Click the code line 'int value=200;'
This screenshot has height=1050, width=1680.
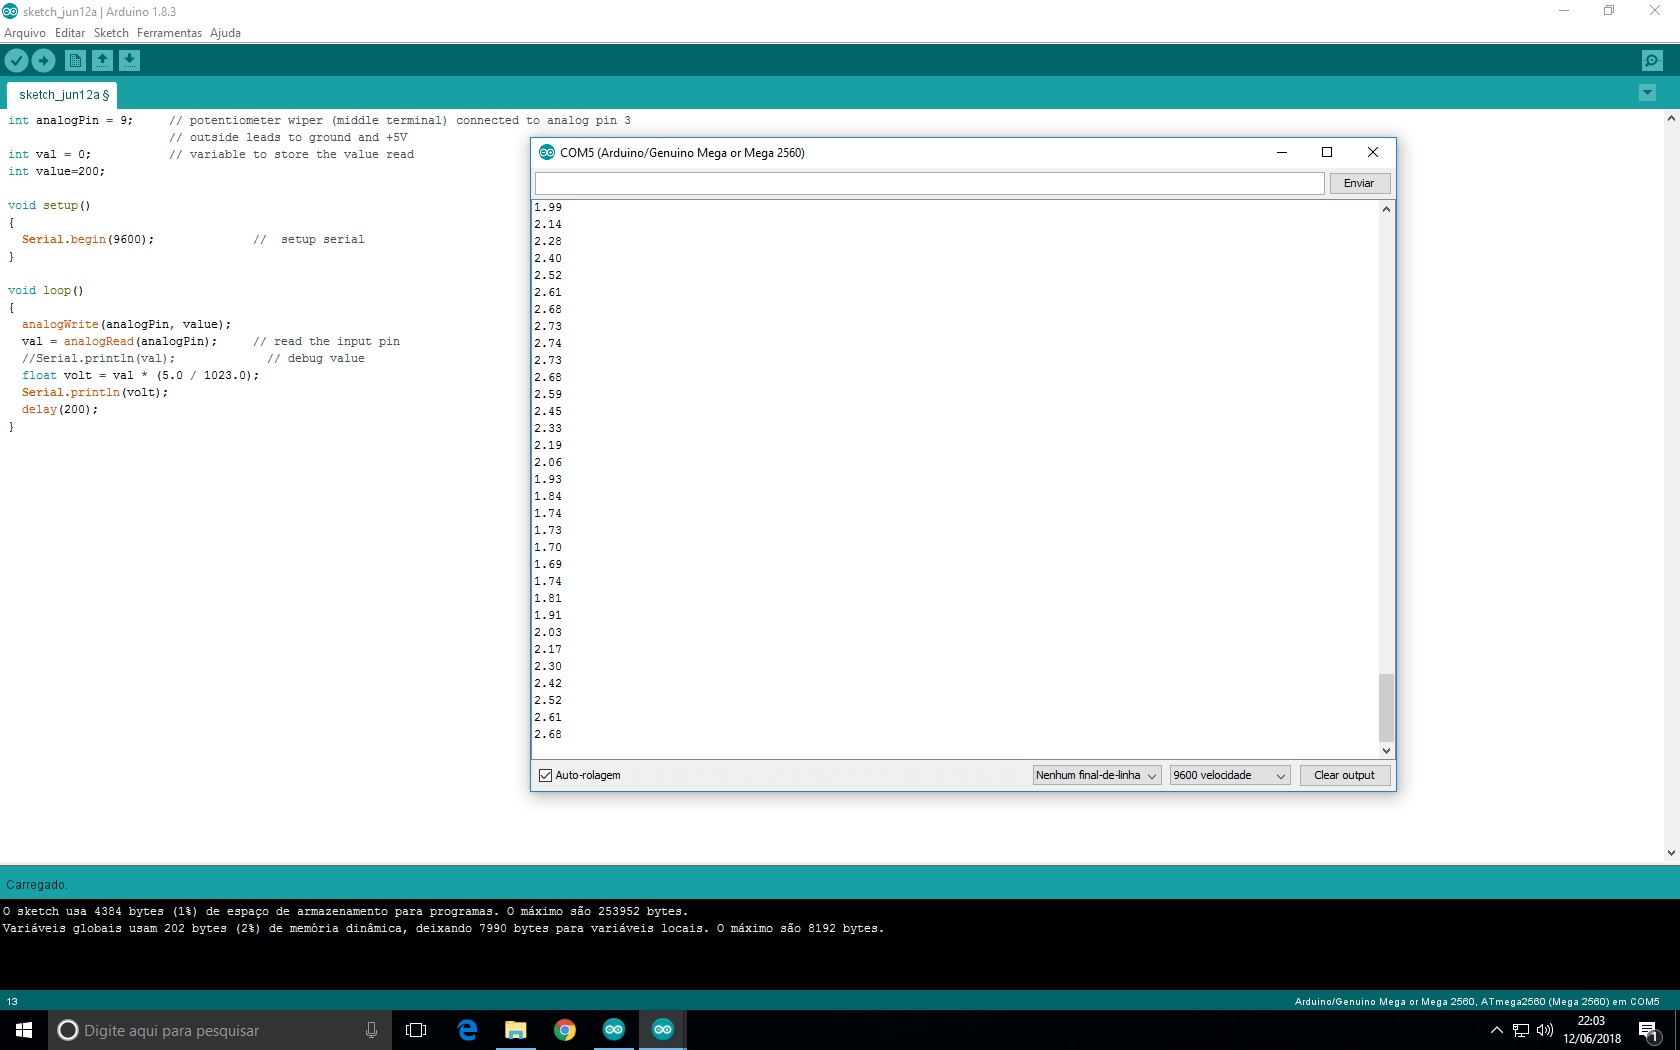click(56, 171)
